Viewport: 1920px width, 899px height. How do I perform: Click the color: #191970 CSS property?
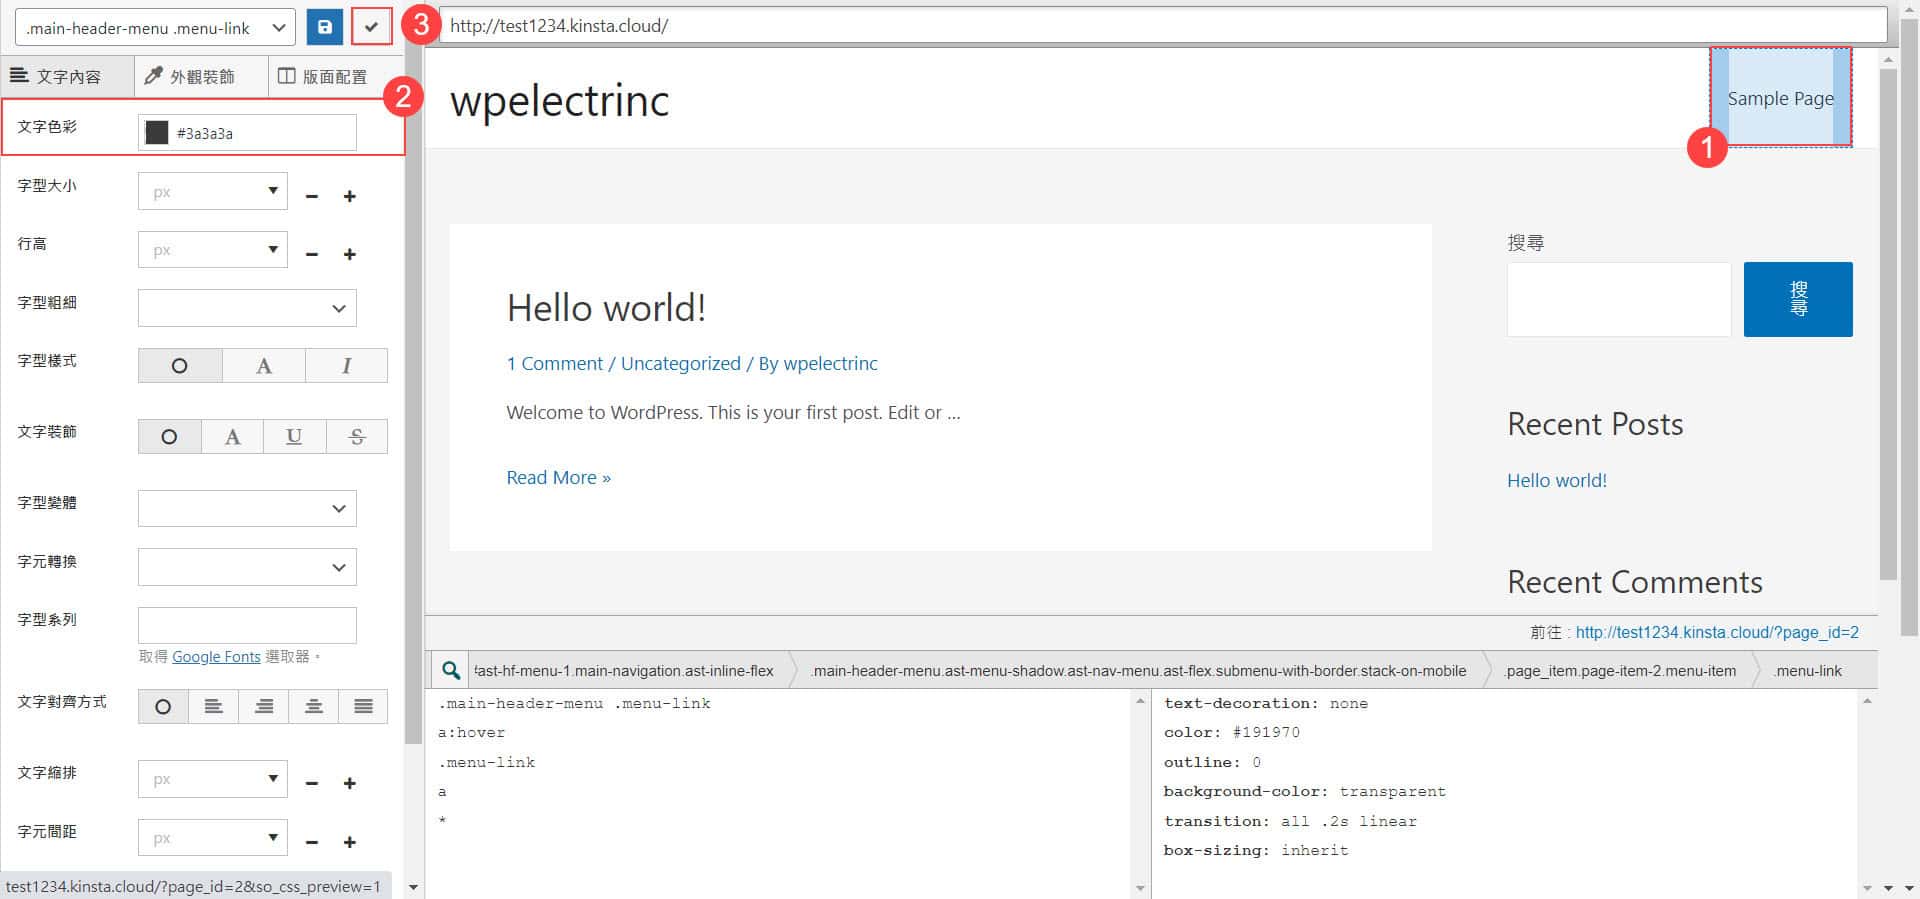(x=1232, y=733)
